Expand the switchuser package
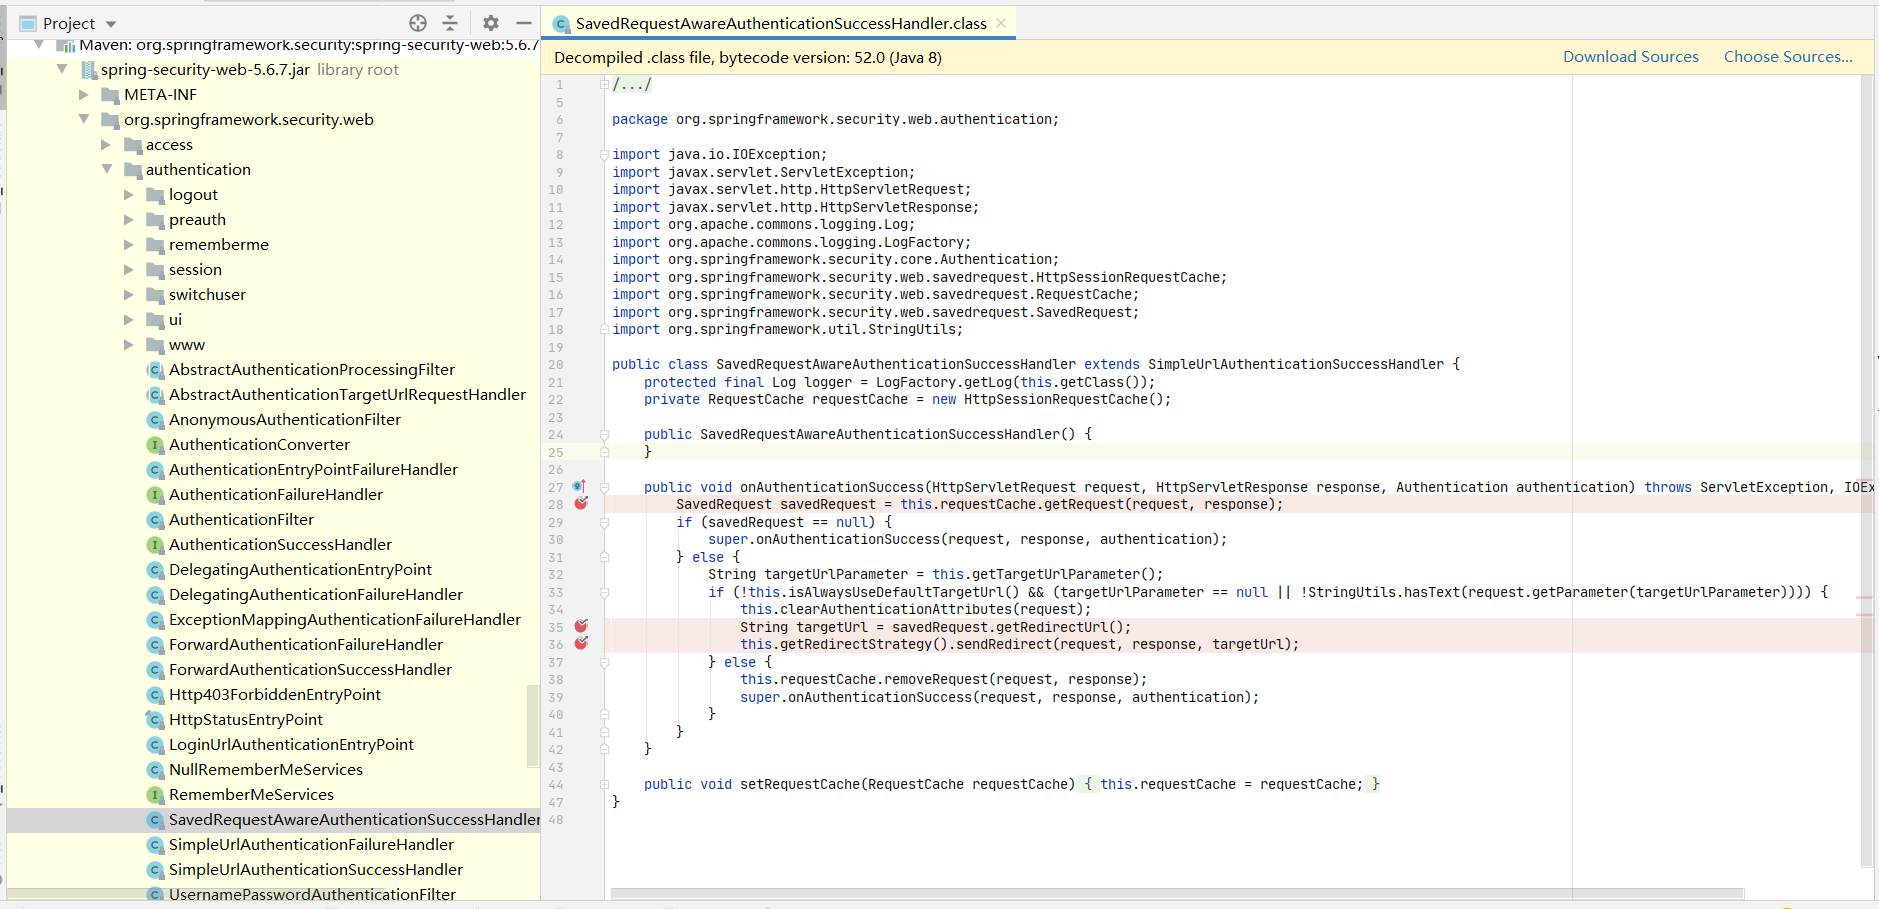The image size is (1879, 909). [x=128, y=295]
